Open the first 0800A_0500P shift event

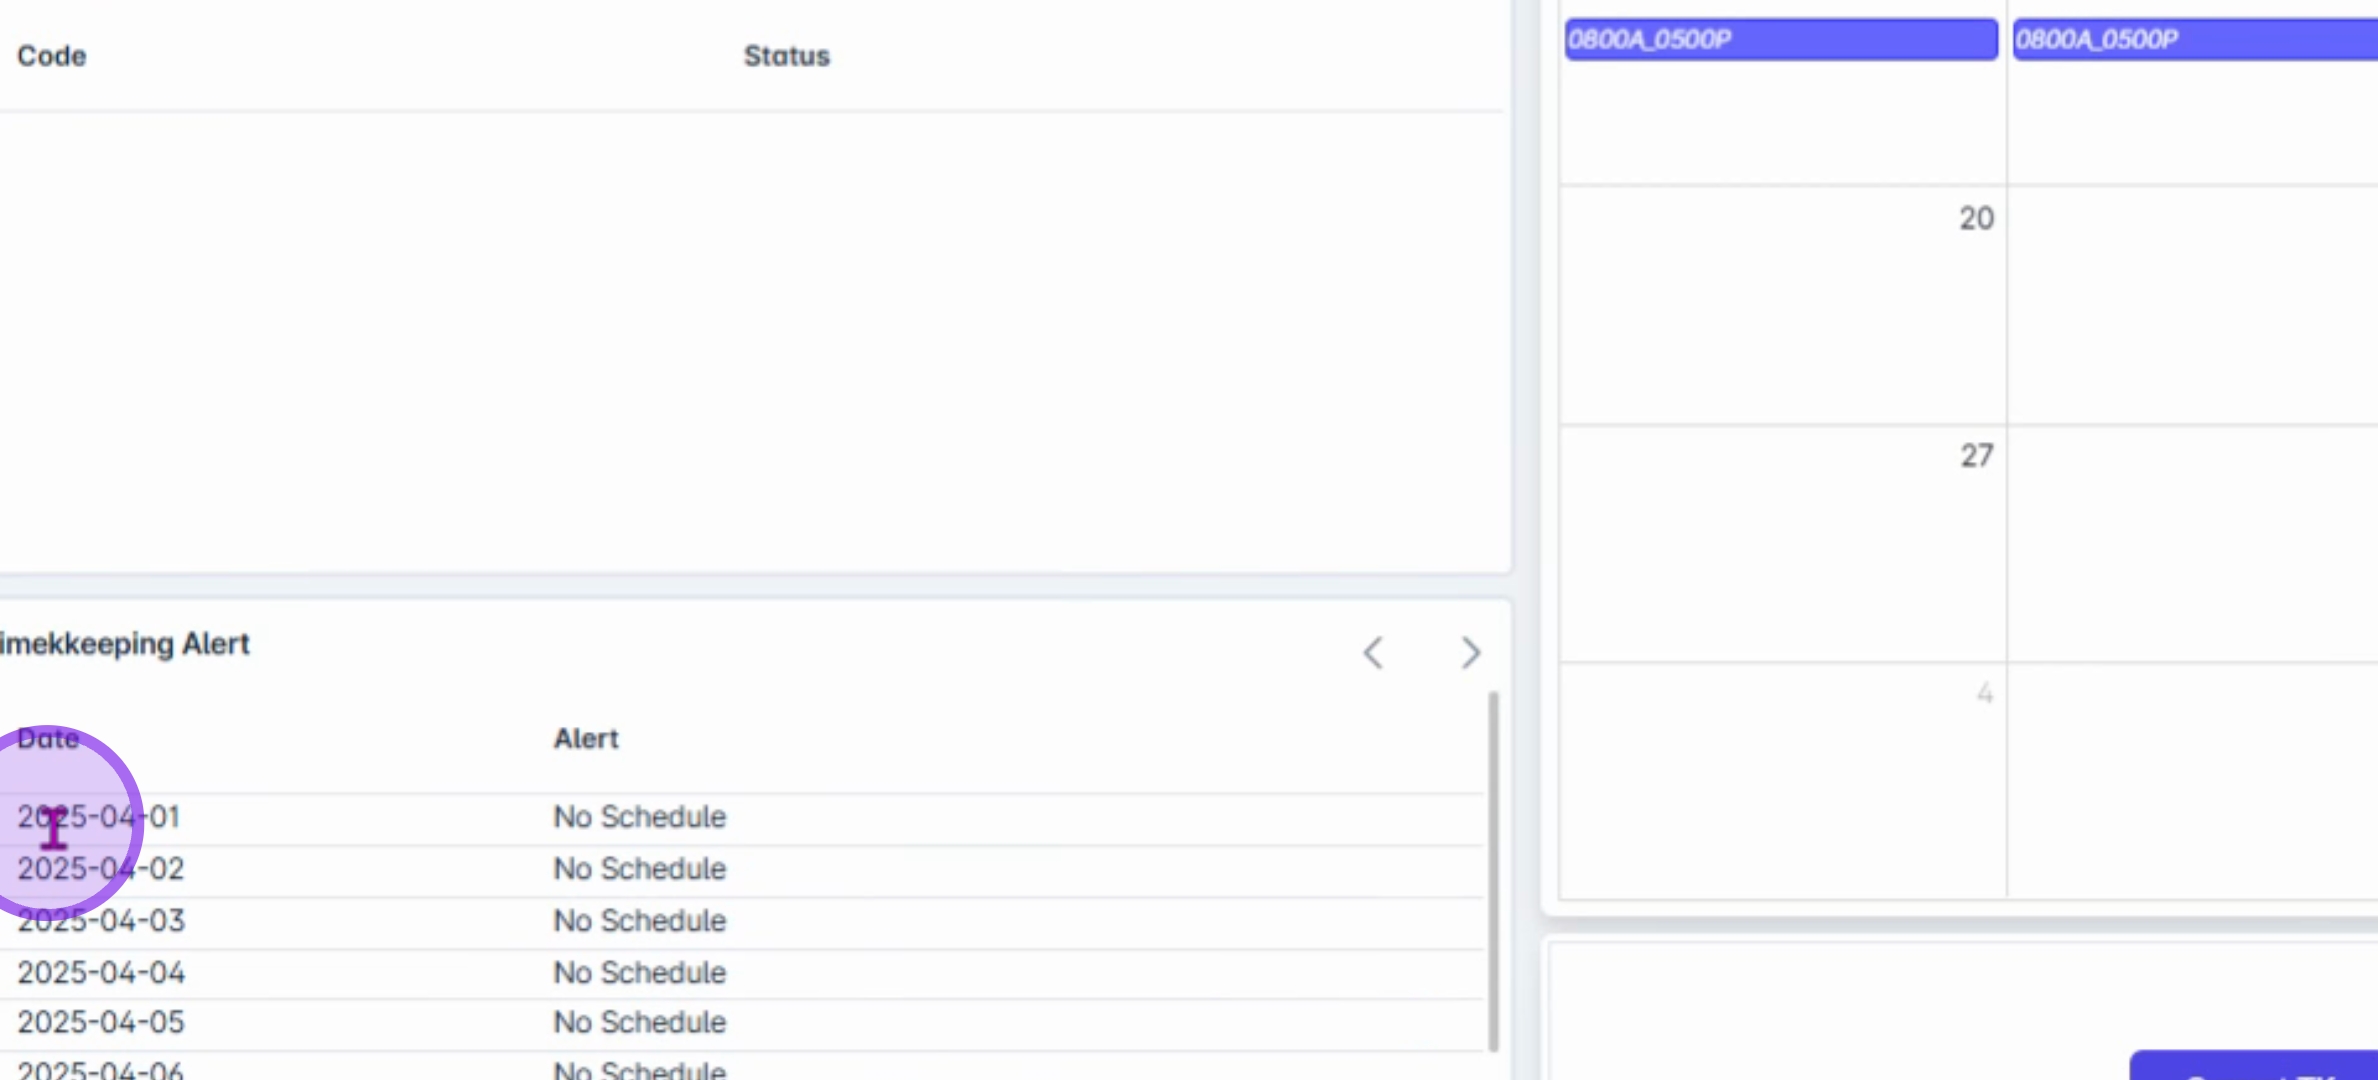tap(1780, 40)
